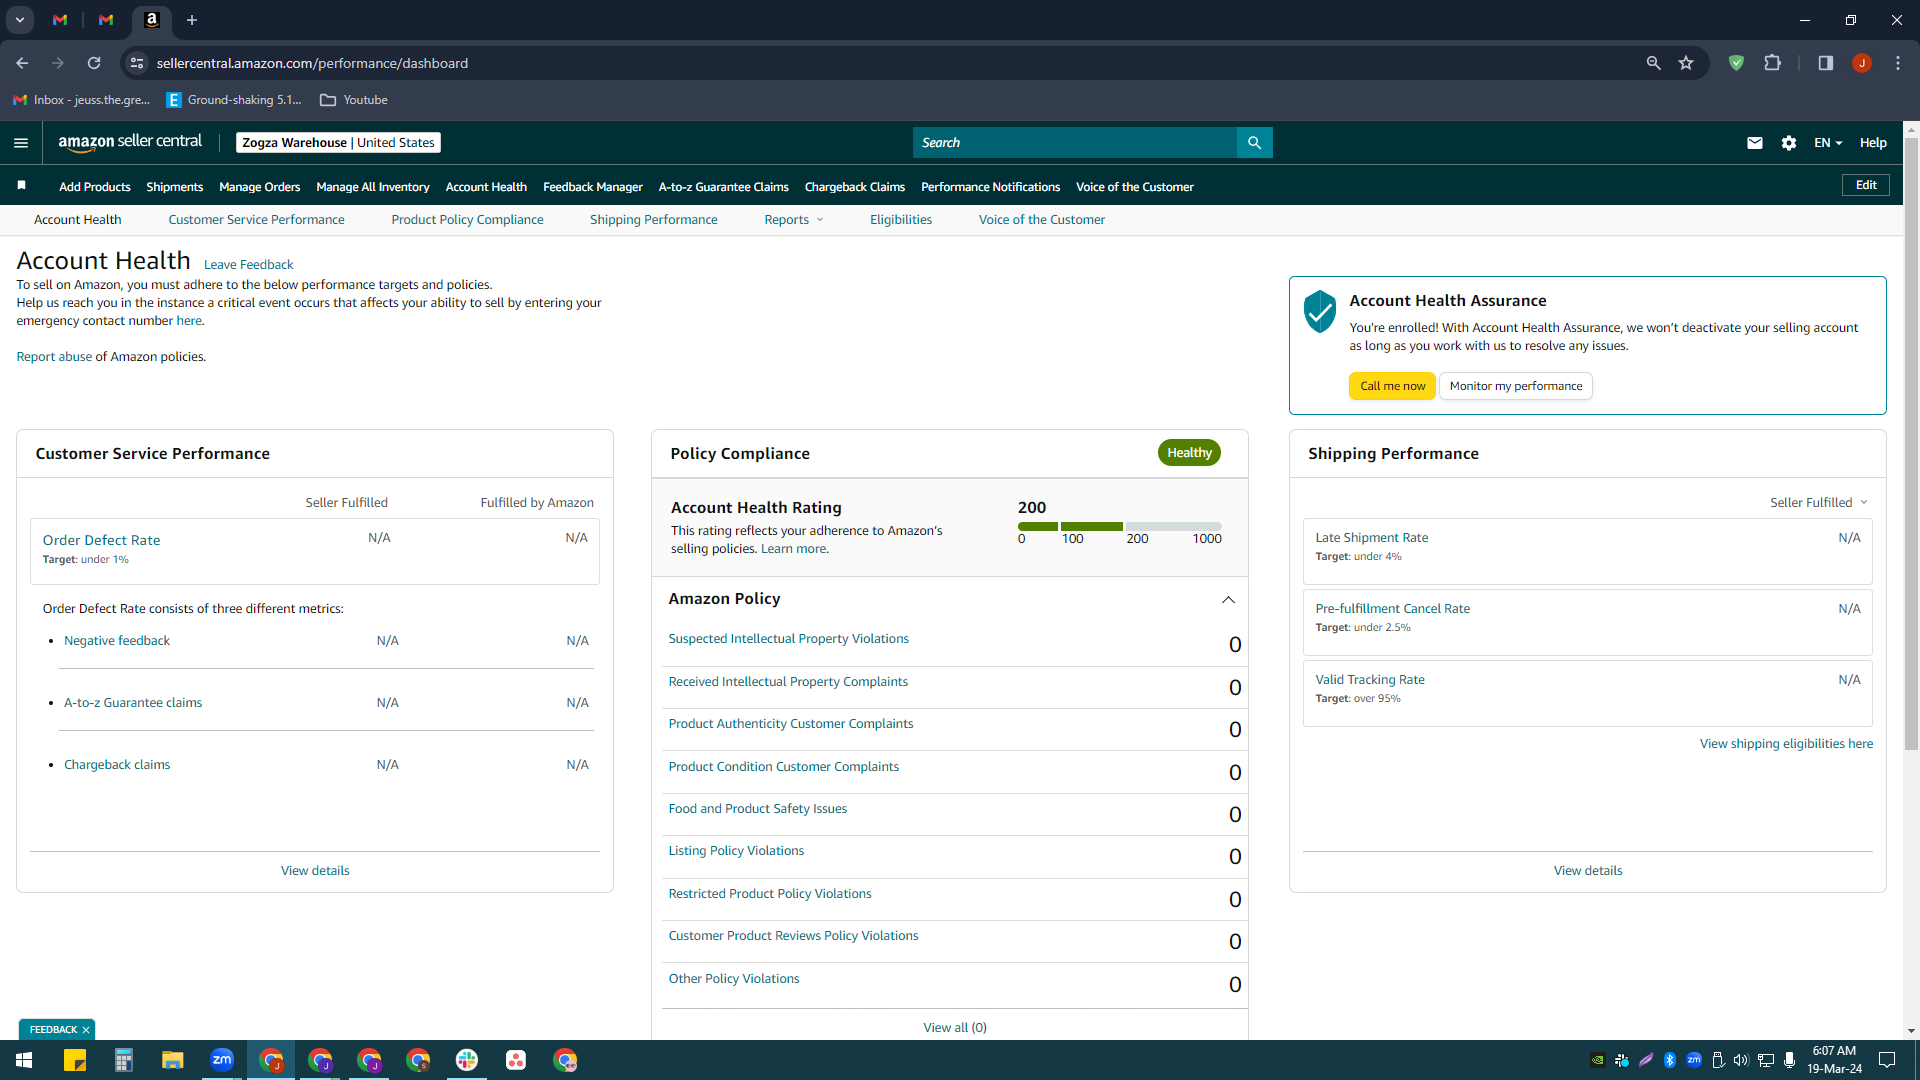
Task: Open Manage Orders menu item
Action: tap(260, 187)
